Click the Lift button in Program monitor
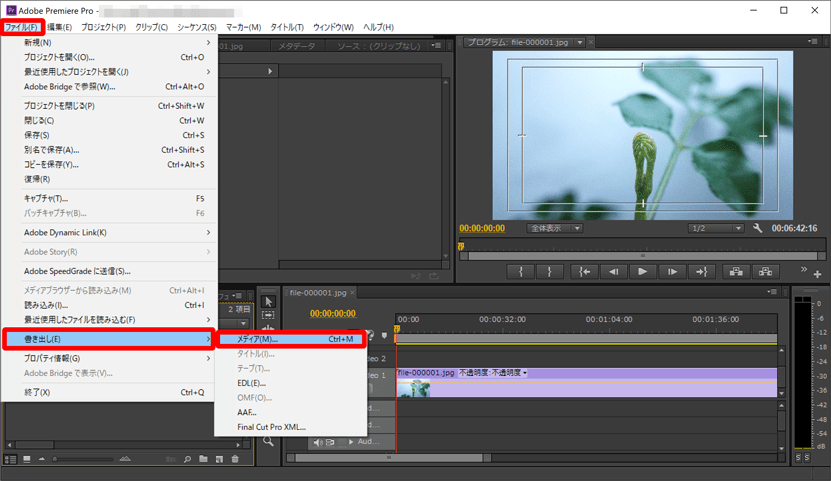The width and height of the screenshot is (831, 481). [x=736, y=272]
